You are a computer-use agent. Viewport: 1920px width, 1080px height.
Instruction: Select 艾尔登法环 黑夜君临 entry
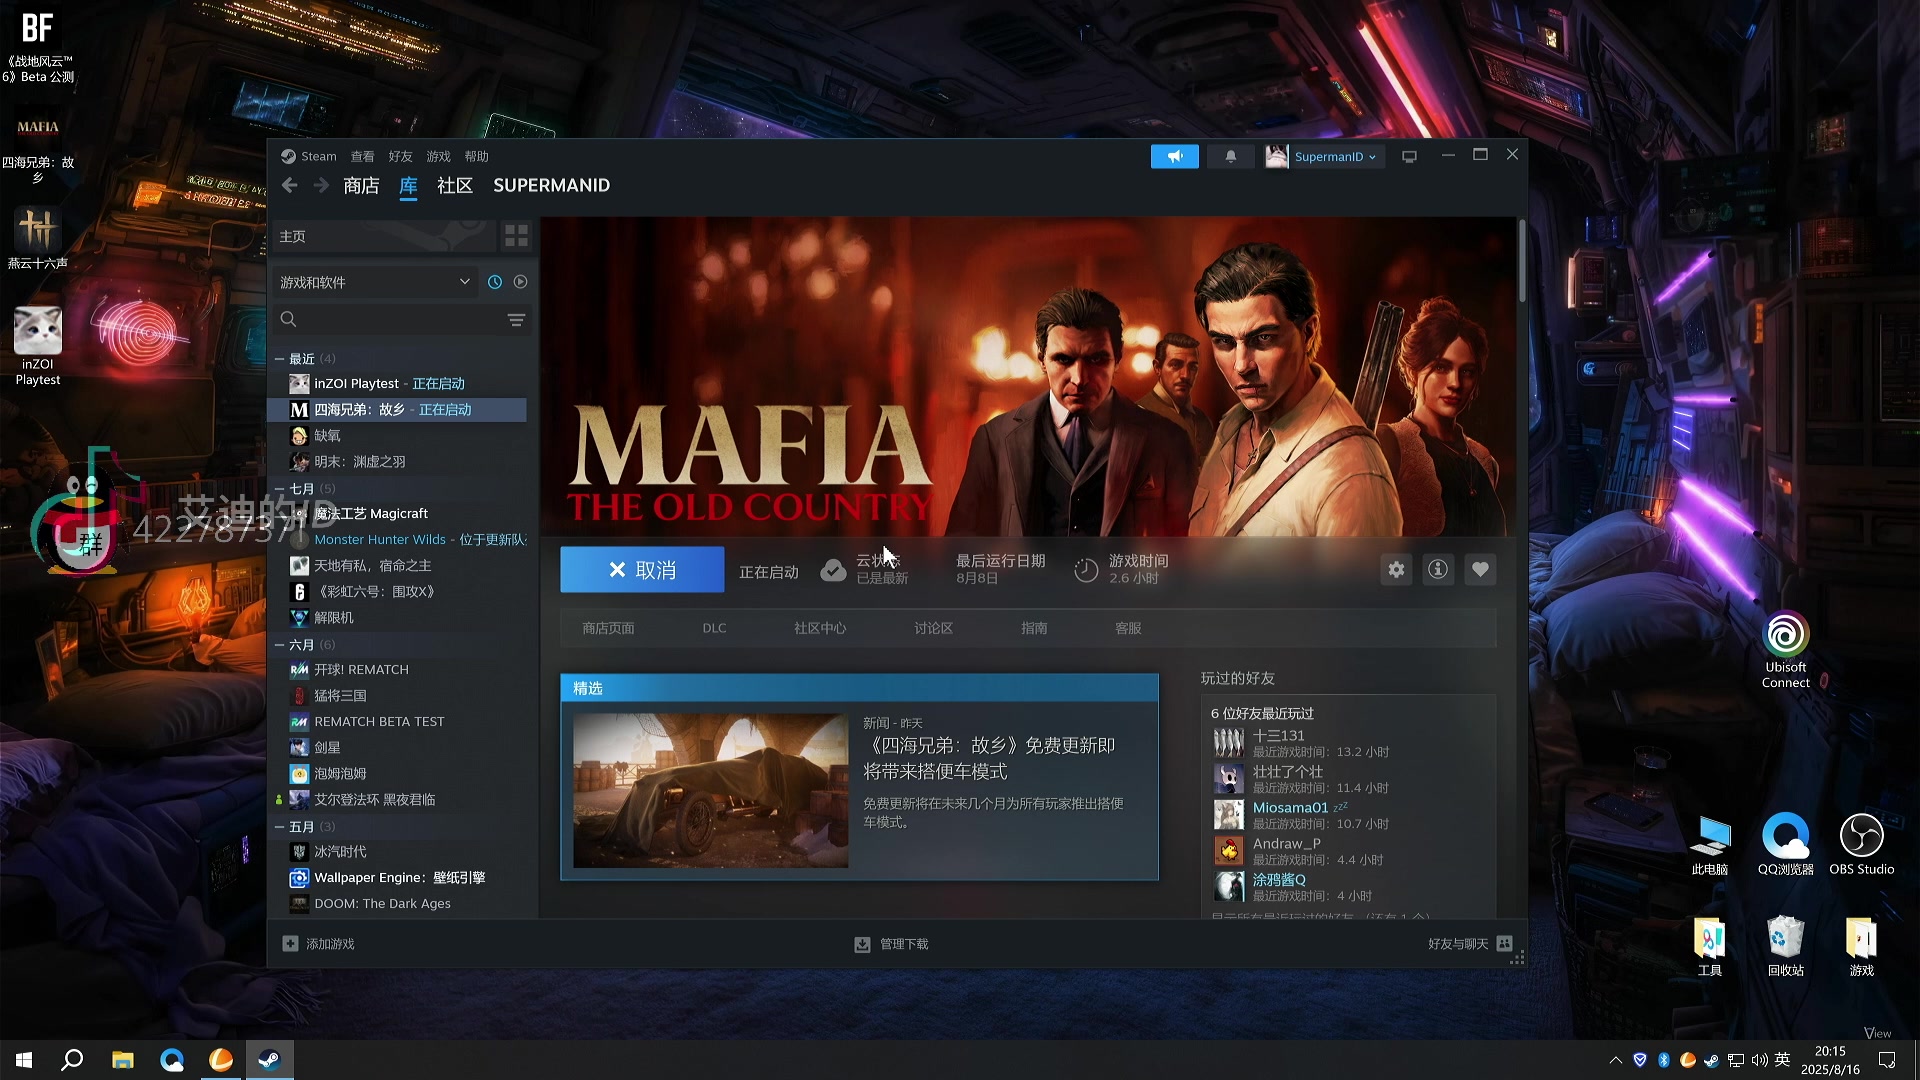398,800
